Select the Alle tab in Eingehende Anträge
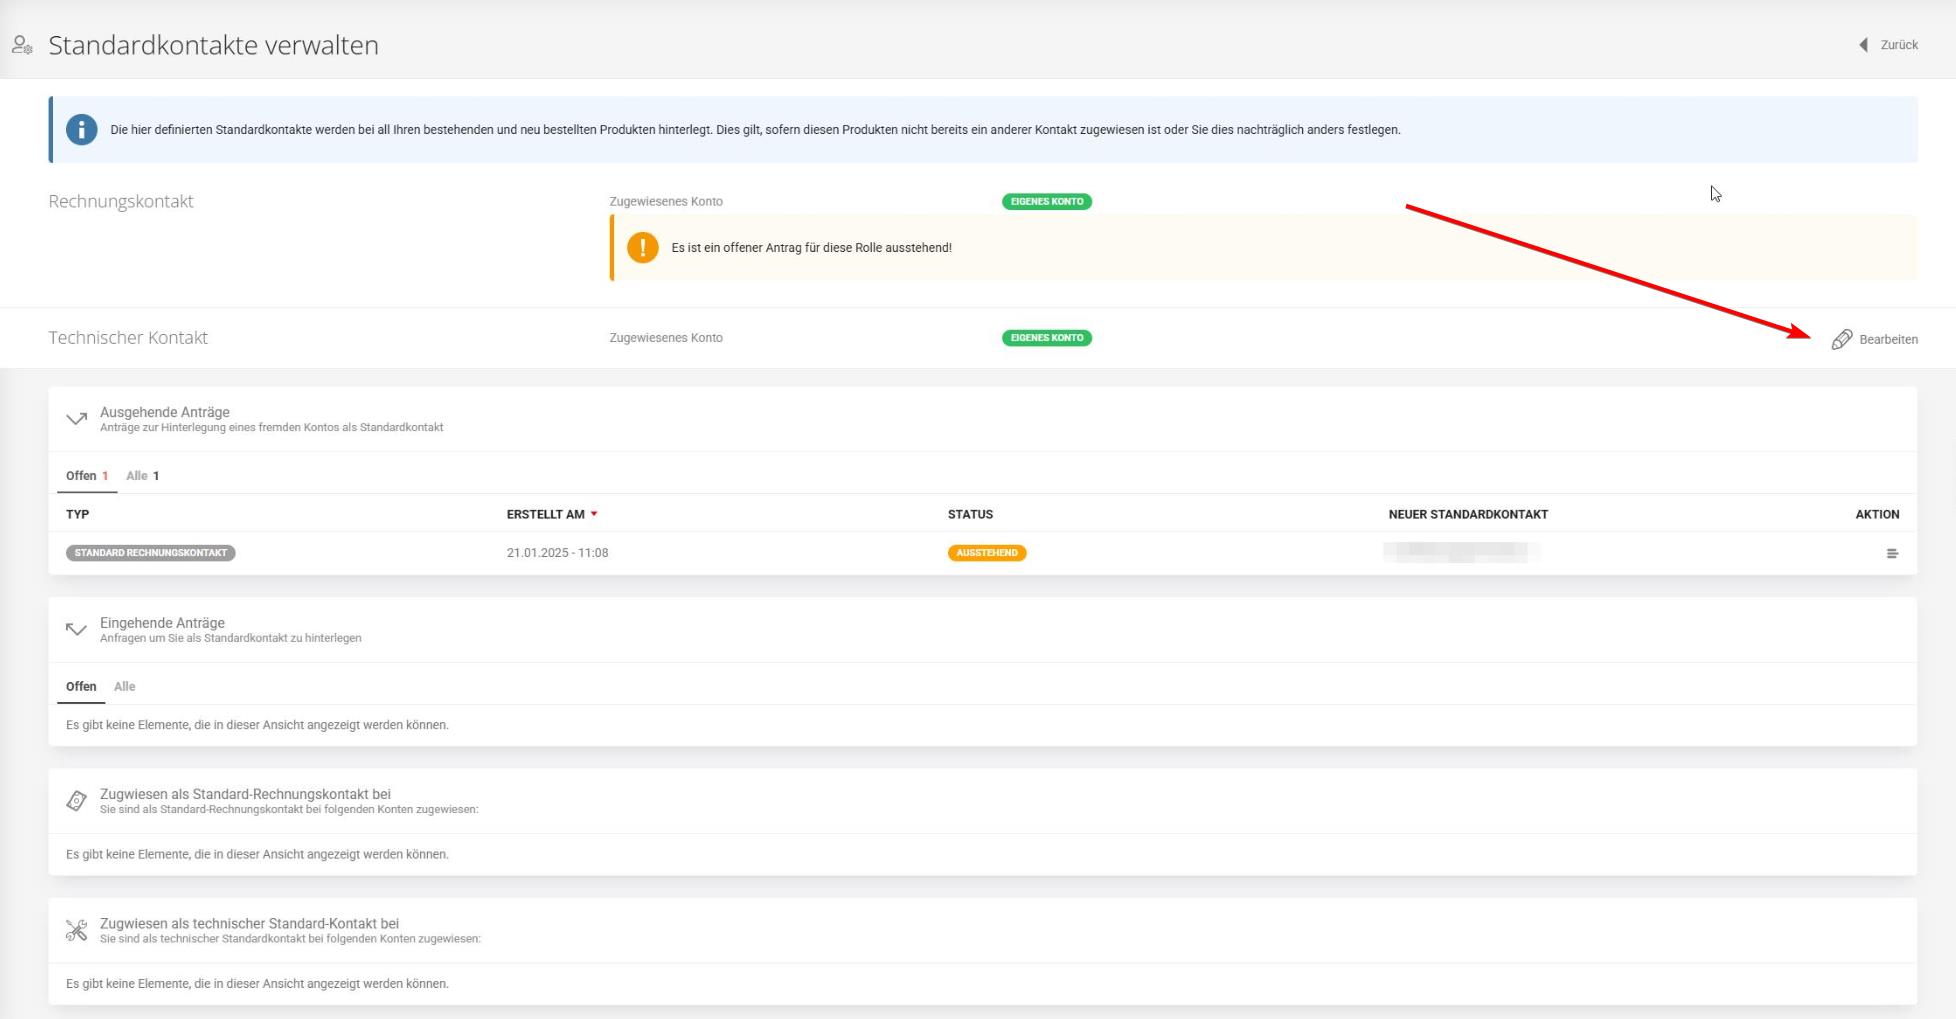 coord(125,687)
